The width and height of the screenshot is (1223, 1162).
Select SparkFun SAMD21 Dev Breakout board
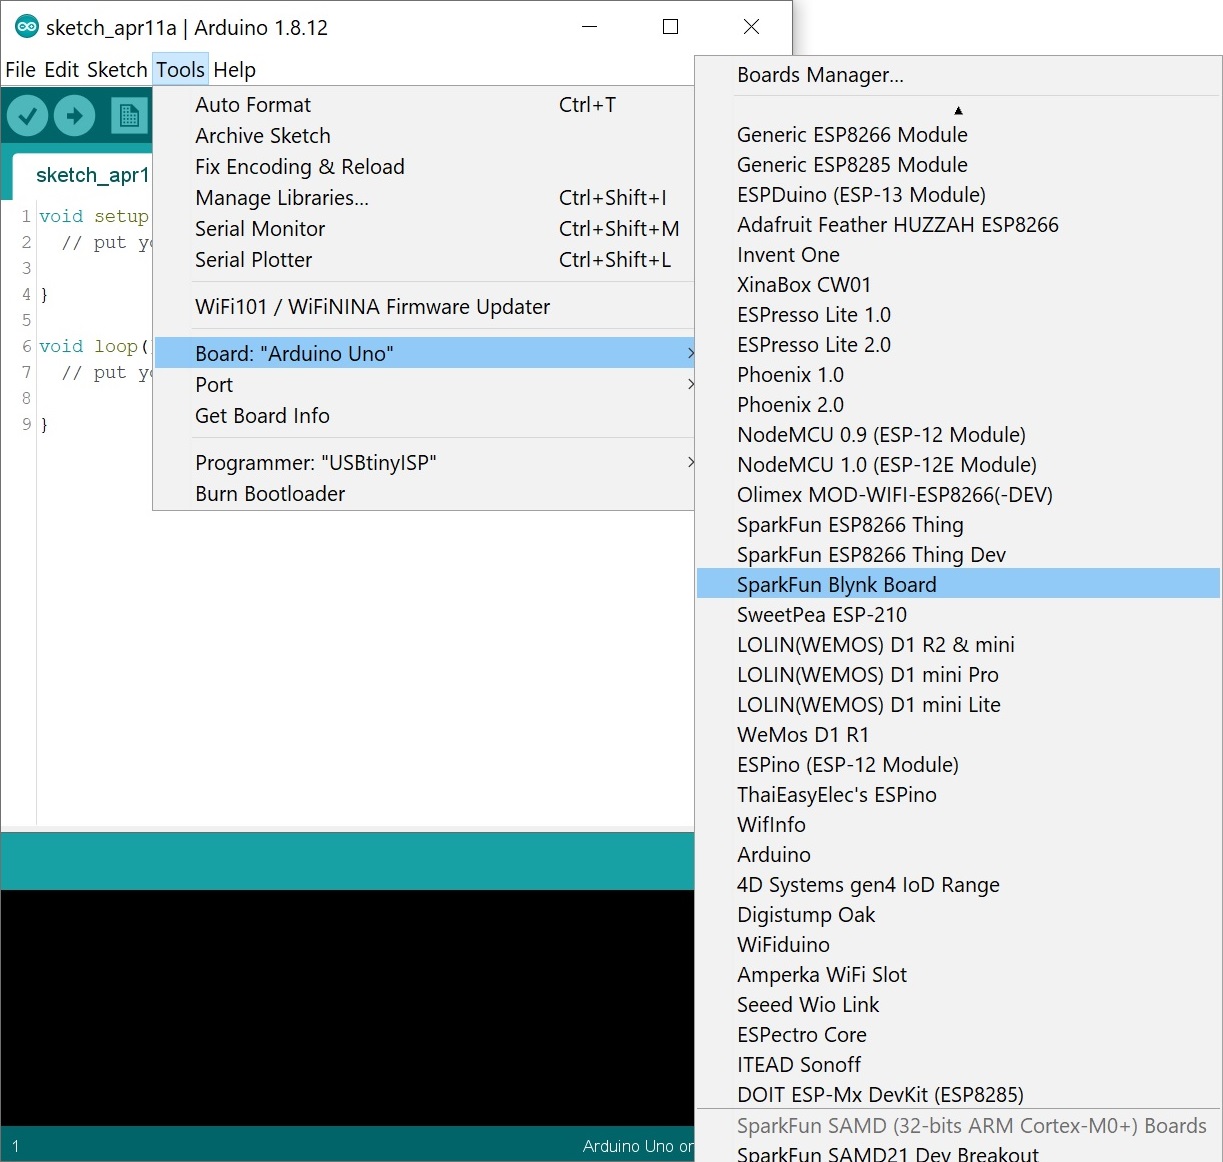(x=958, y=1153)
